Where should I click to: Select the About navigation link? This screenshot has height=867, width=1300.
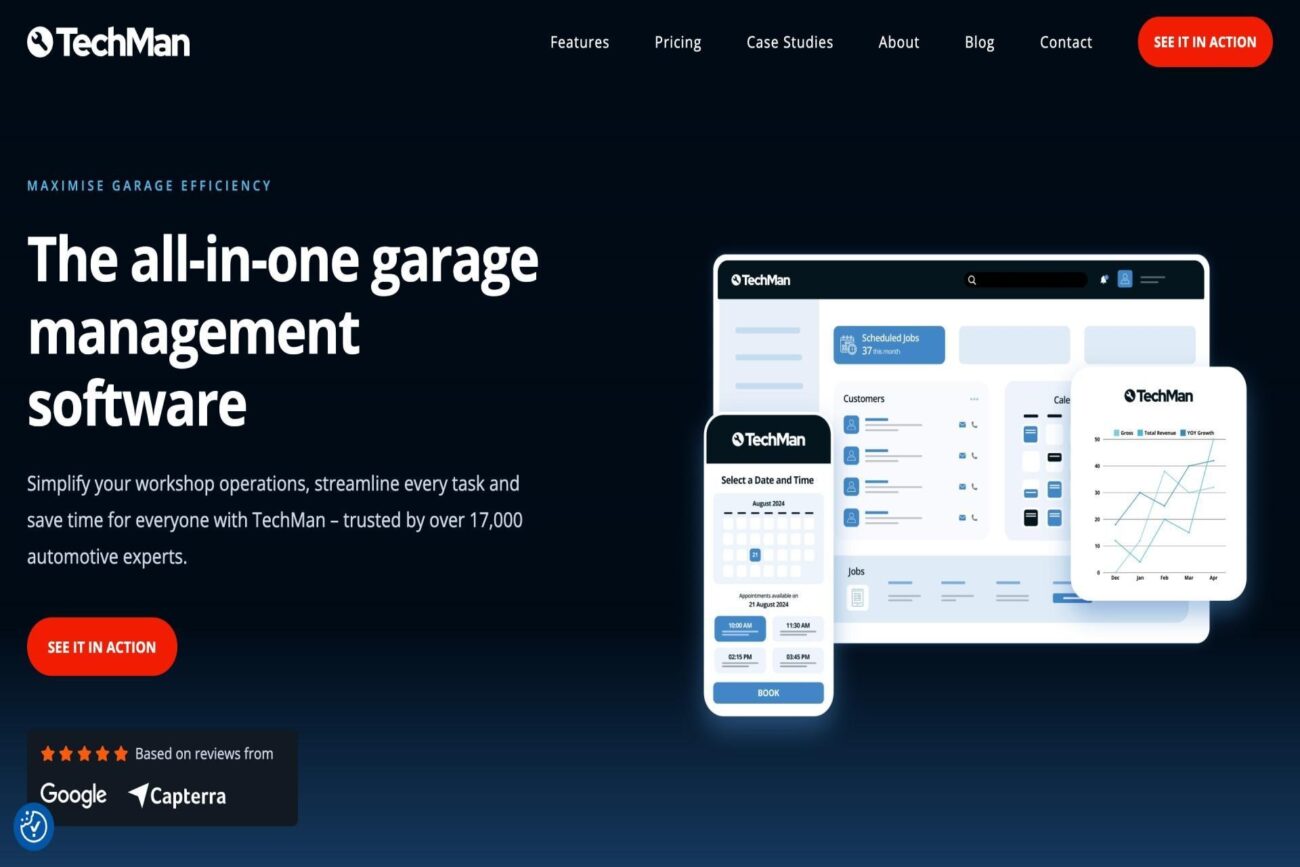pos(898,42)
